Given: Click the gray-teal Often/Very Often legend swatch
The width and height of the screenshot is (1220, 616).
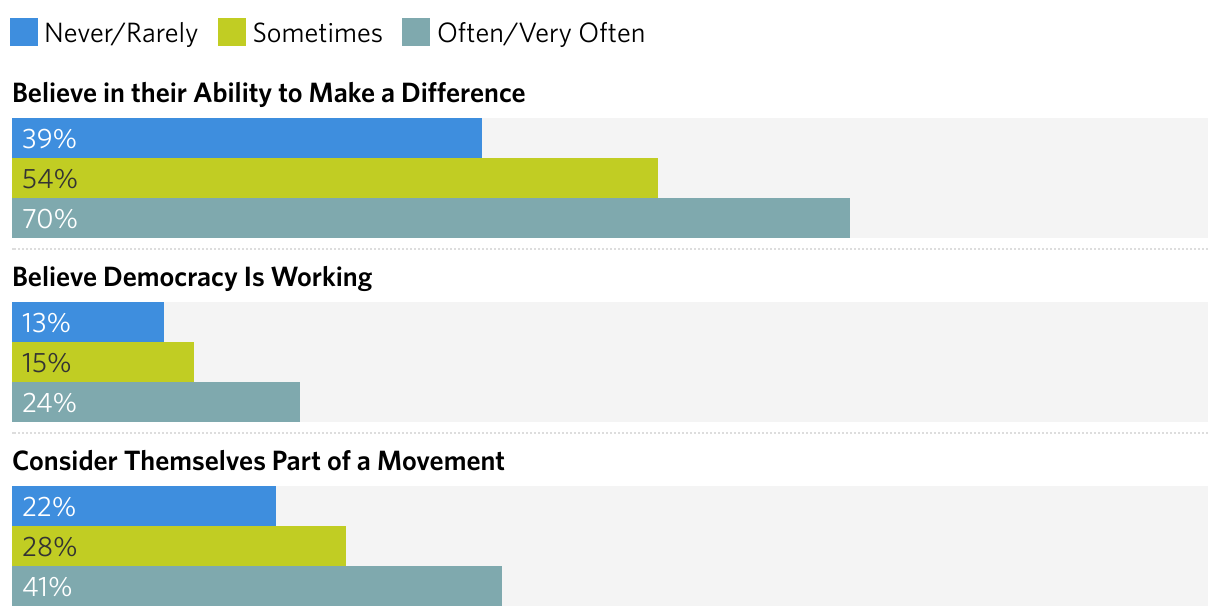Looking at the screenshot, I should (416, 32).
